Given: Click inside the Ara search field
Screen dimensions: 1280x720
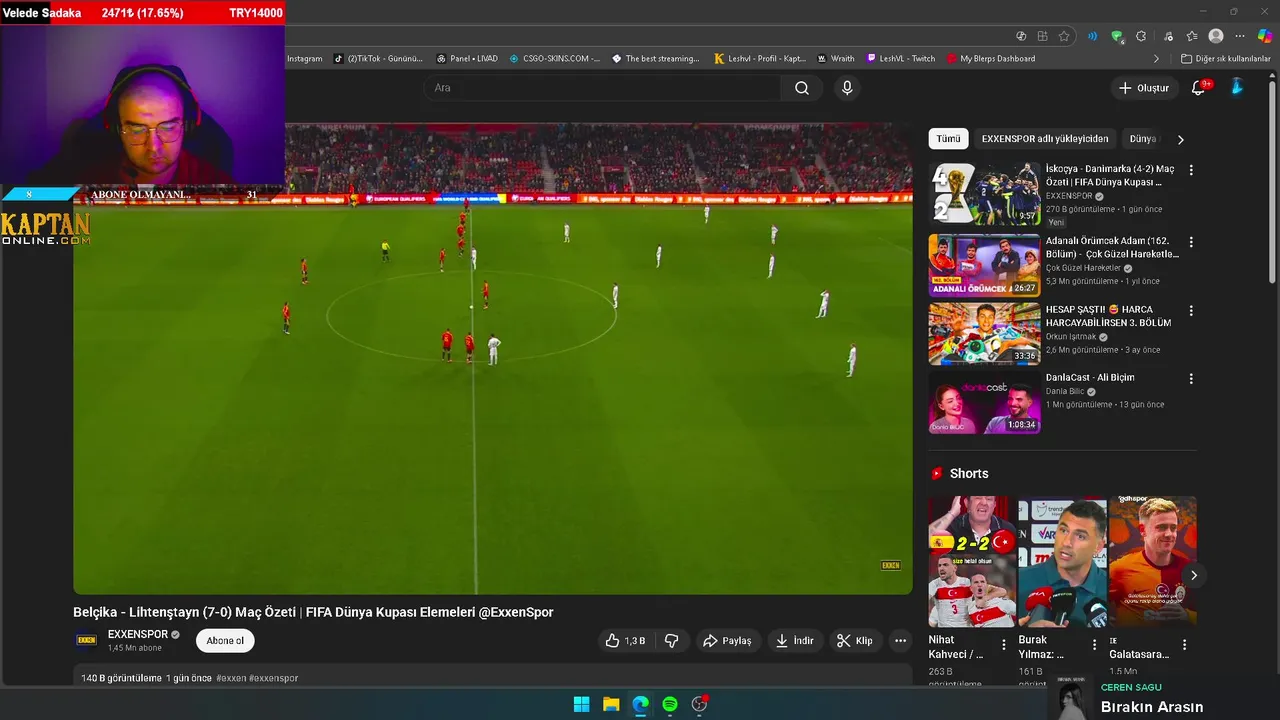Looking at the screenshot, I should click(x=603, y=88).
